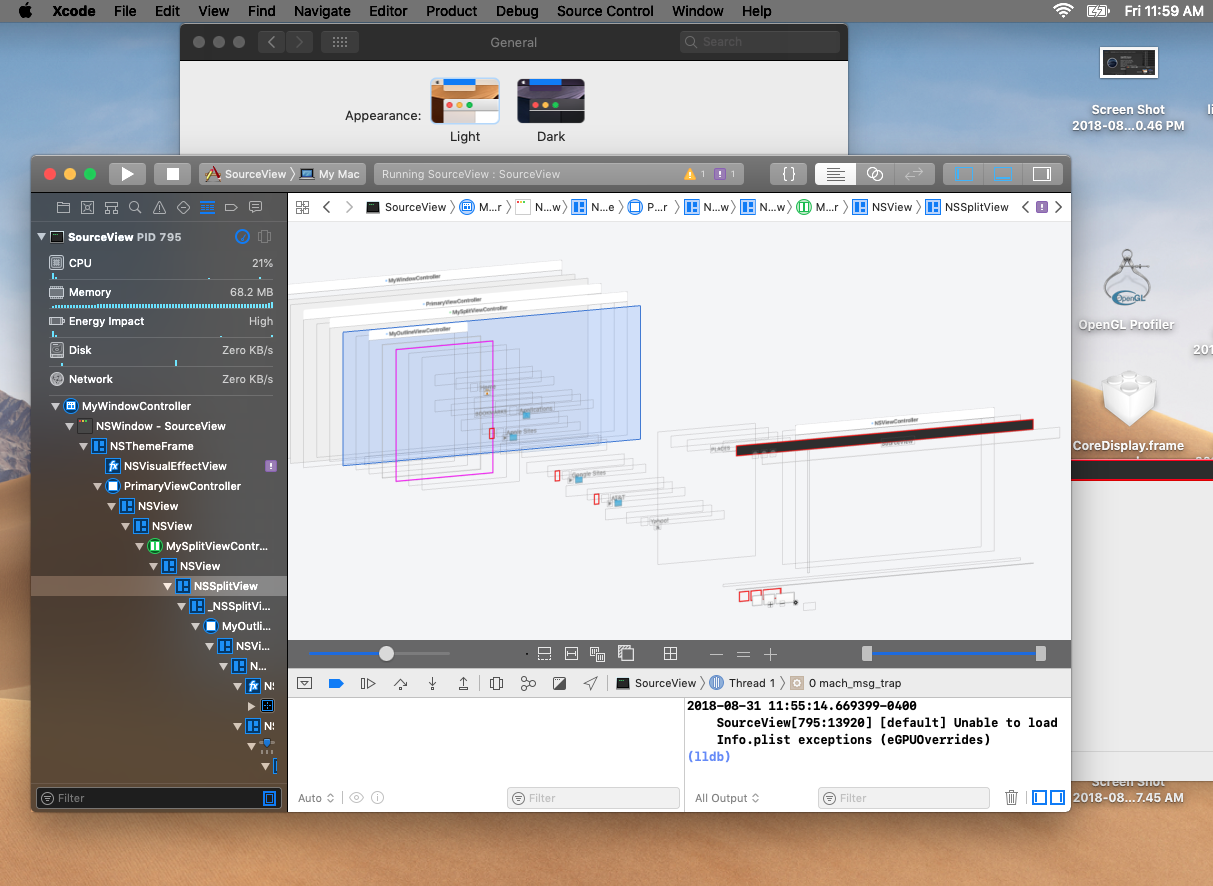The width and height of the screenshot is (1213, 886).
Task: Open the Breakpoint navigator icon
Action: [x=231, y=207]
